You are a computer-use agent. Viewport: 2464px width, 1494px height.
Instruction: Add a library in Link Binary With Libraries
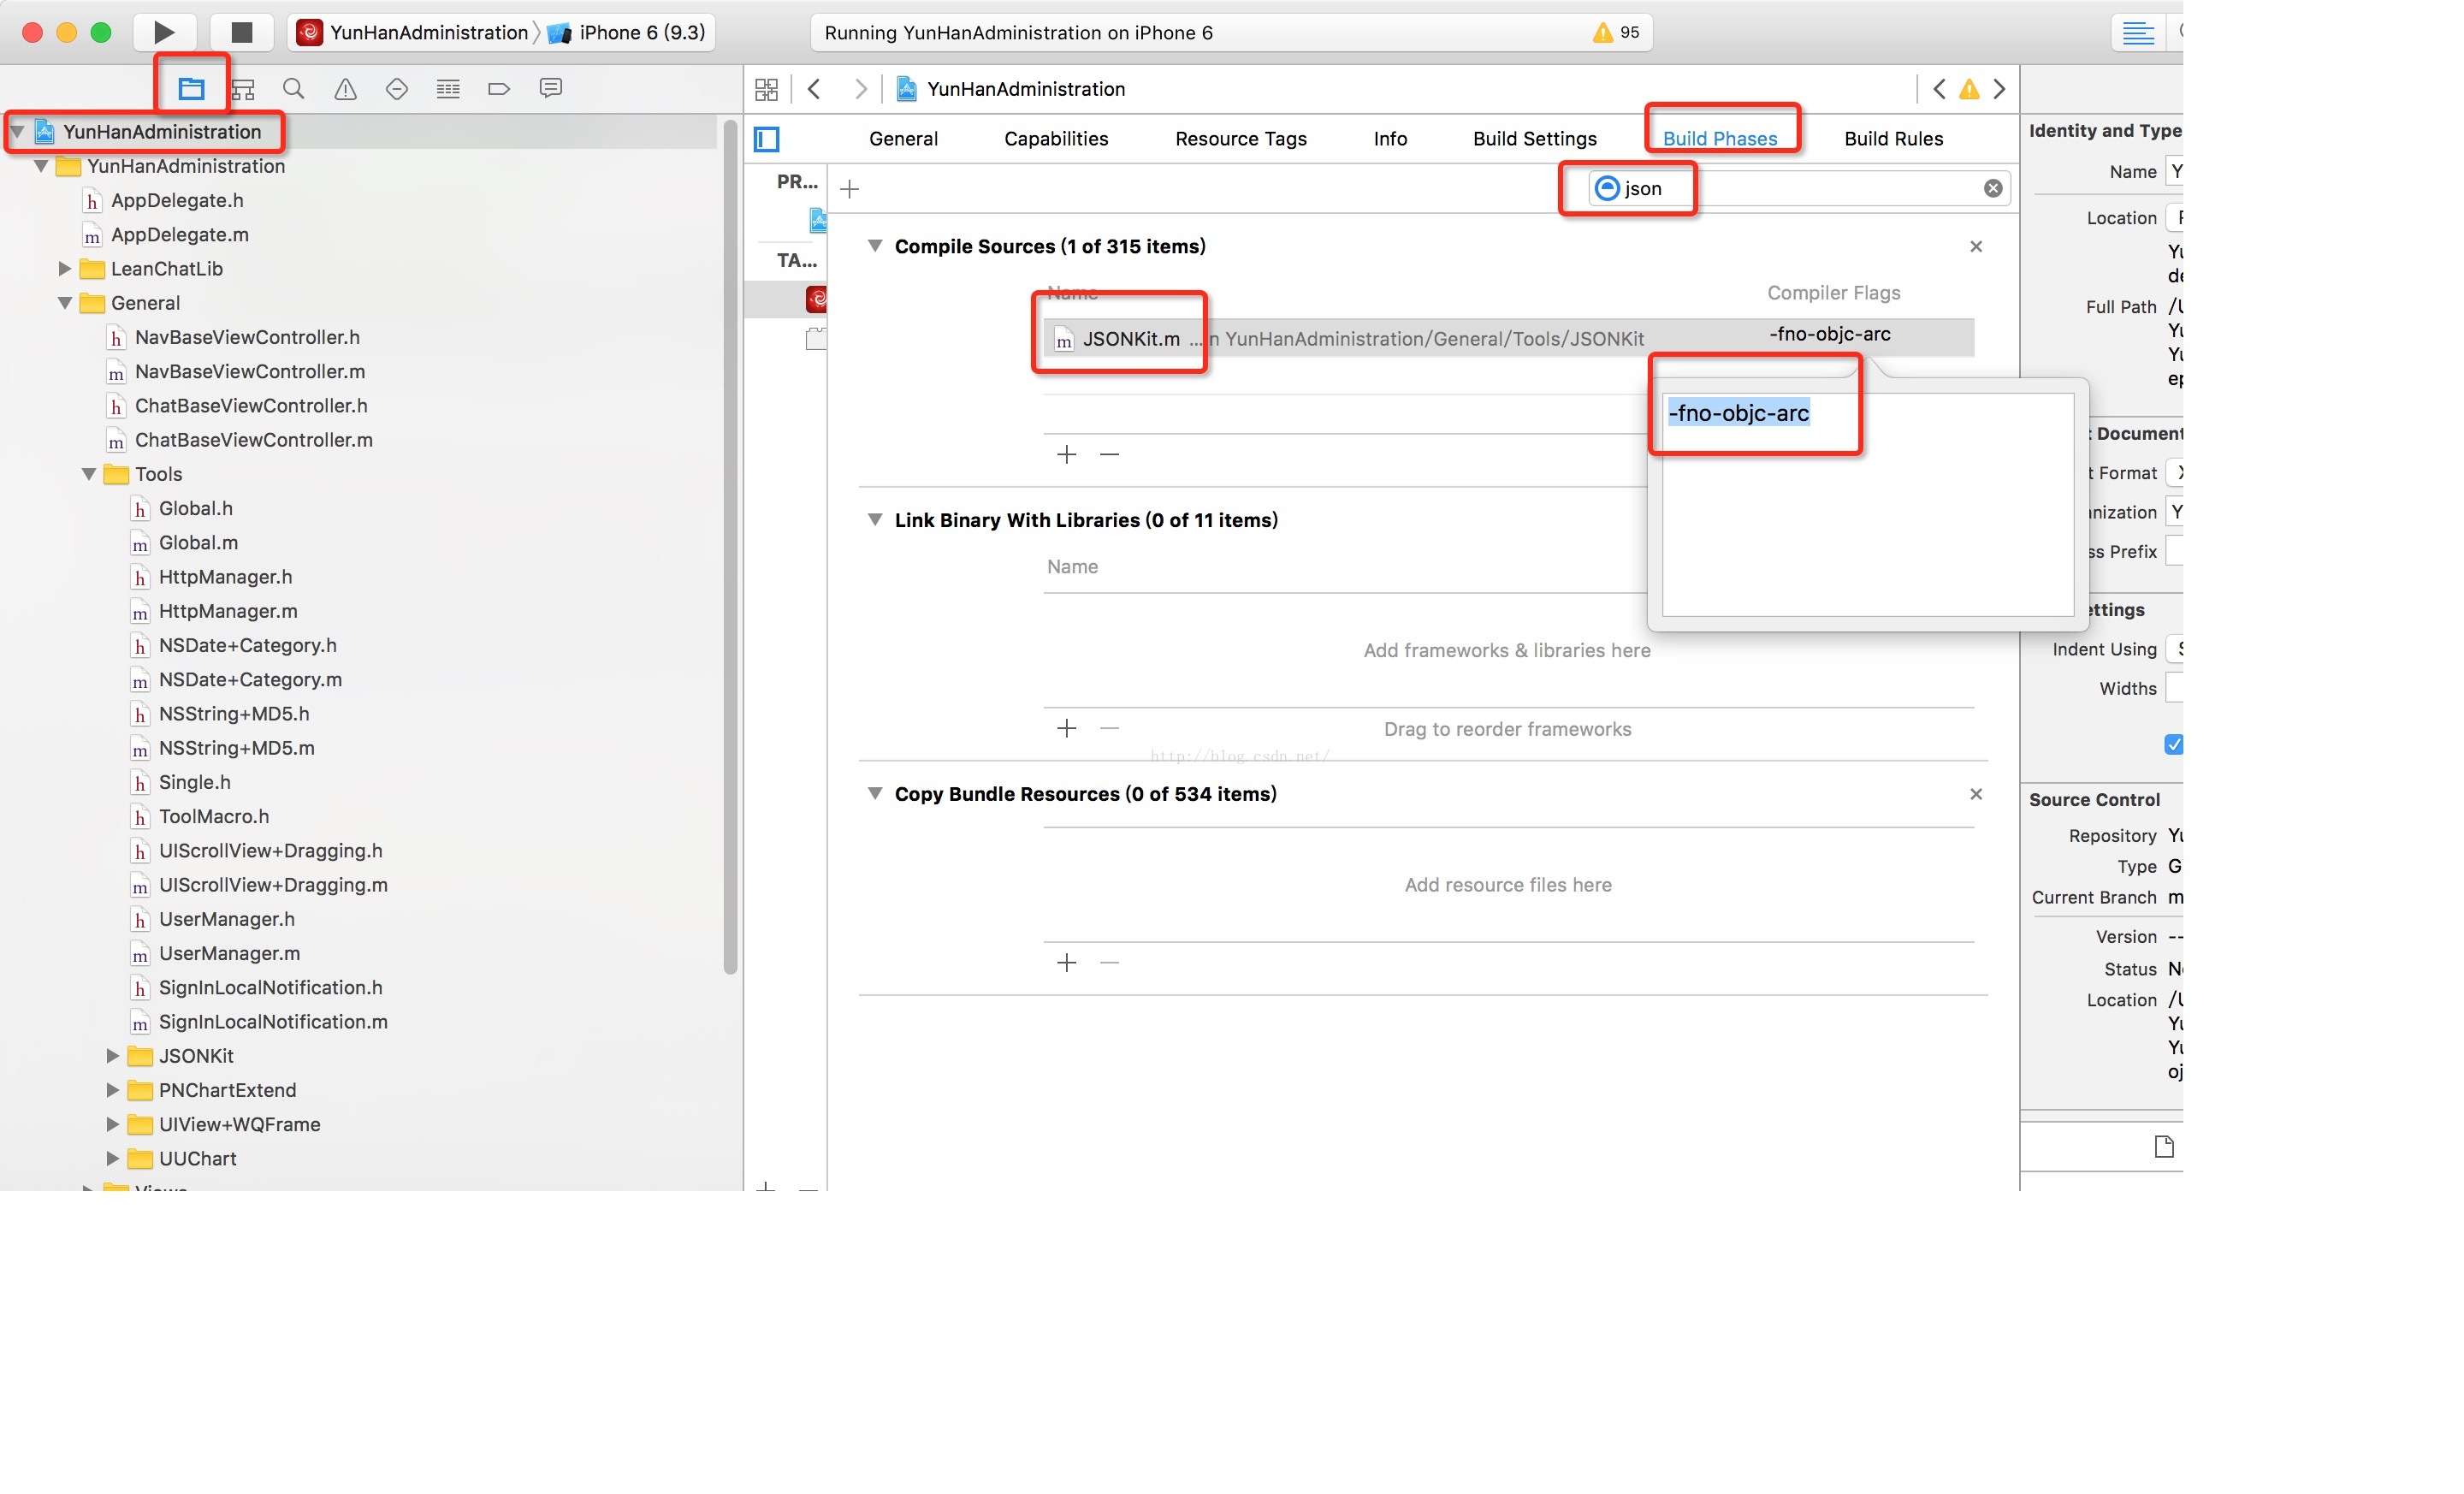[x=1067, y=728]
